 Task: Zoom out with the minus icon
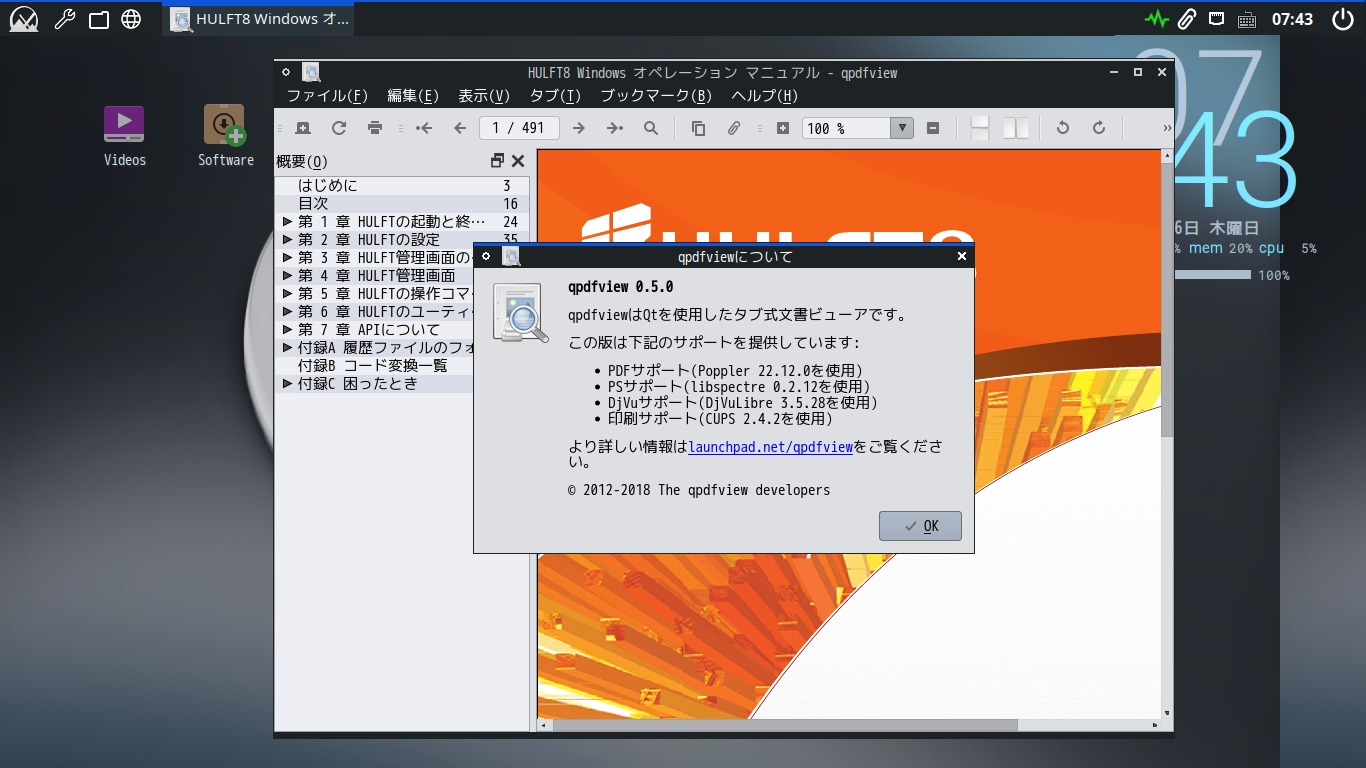(x=933, y=128)
